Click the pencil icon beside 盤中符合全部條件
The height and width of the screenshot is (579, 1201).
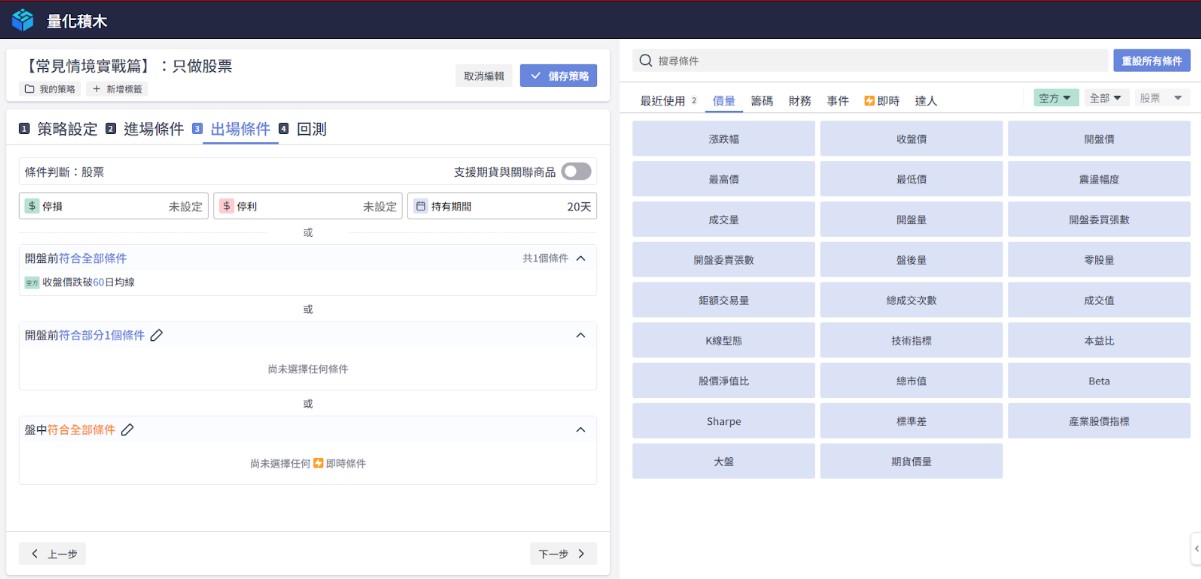point(127,430)
